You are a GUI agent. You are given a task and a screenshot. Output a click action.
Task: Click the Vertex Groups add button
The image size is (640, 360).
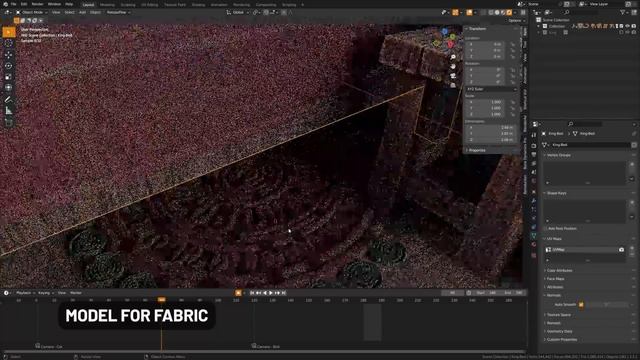632,164
